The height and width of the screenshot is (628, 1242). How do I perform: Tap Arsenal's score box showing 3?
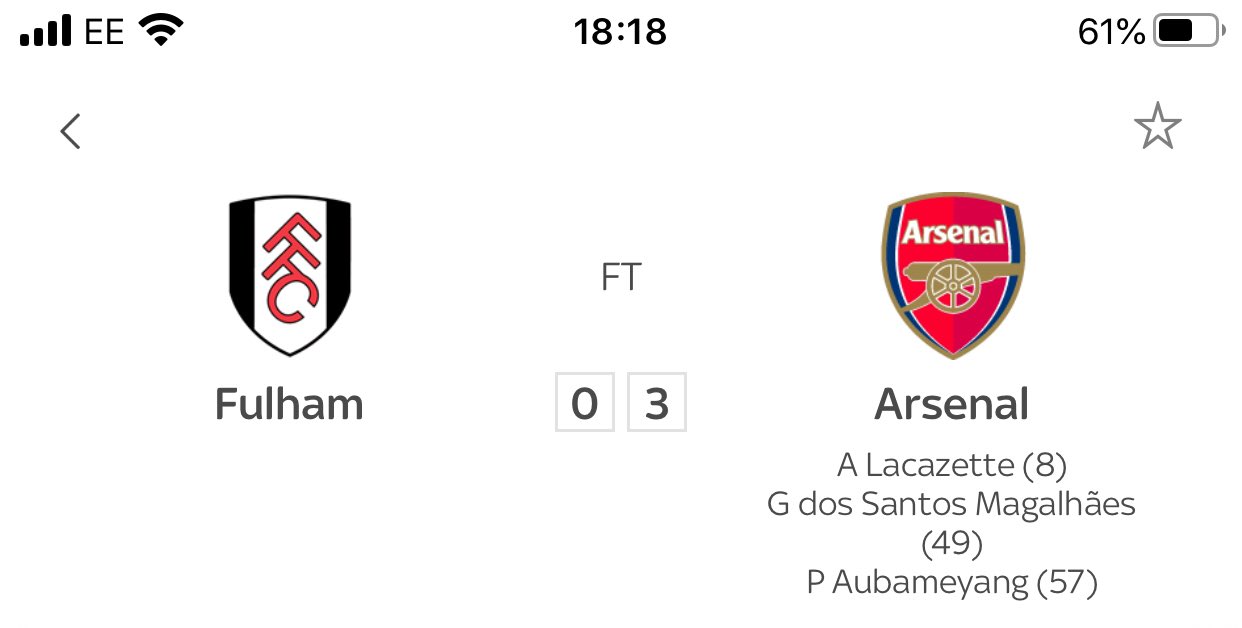coord(656,404)
